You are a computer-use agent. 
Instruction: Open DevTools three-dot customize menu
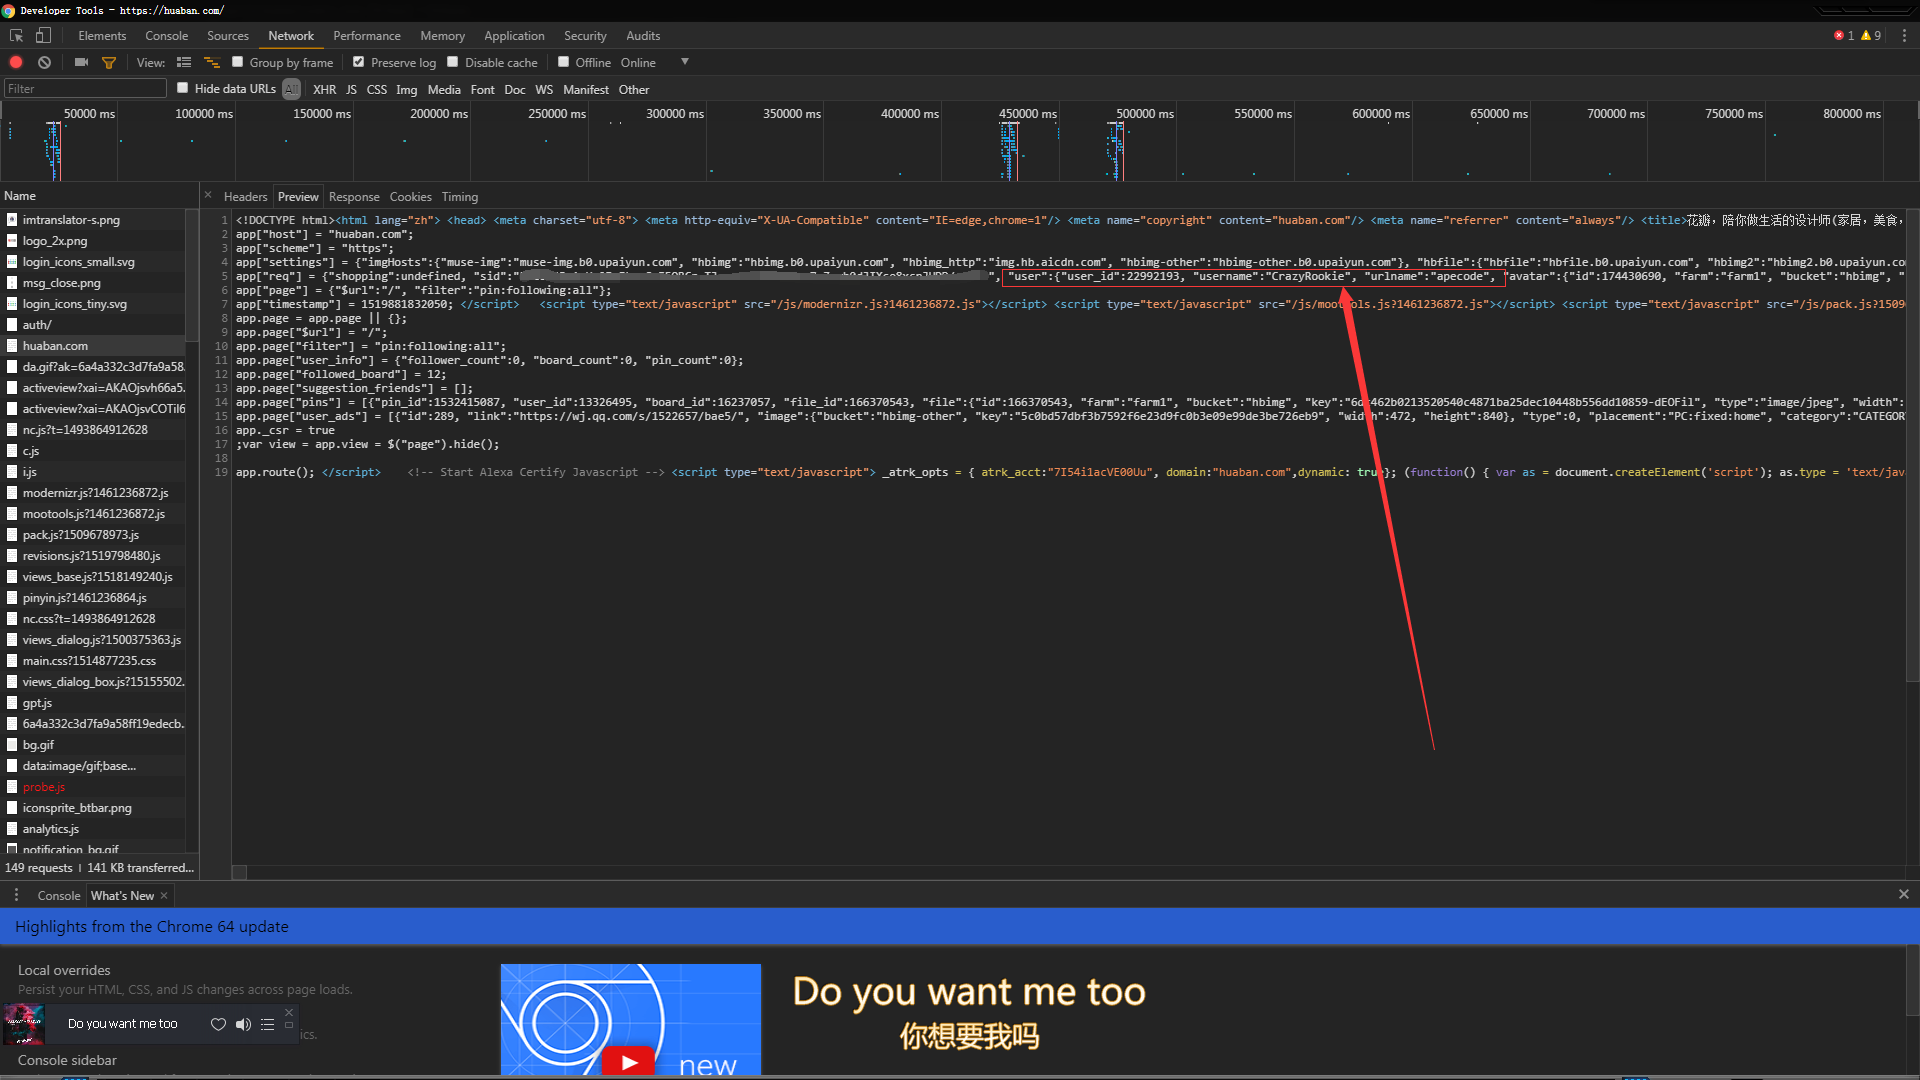pos(1904,35)
